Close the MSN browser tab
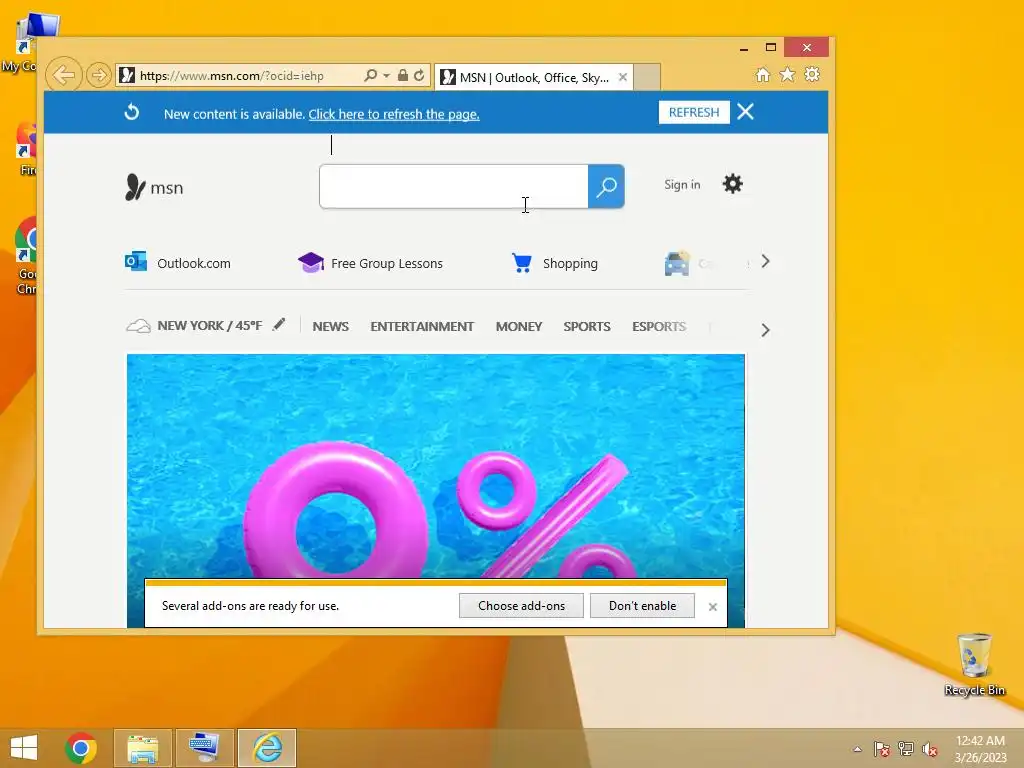The width and height of the screenshot is (1024, 768). tap(623, 77)
